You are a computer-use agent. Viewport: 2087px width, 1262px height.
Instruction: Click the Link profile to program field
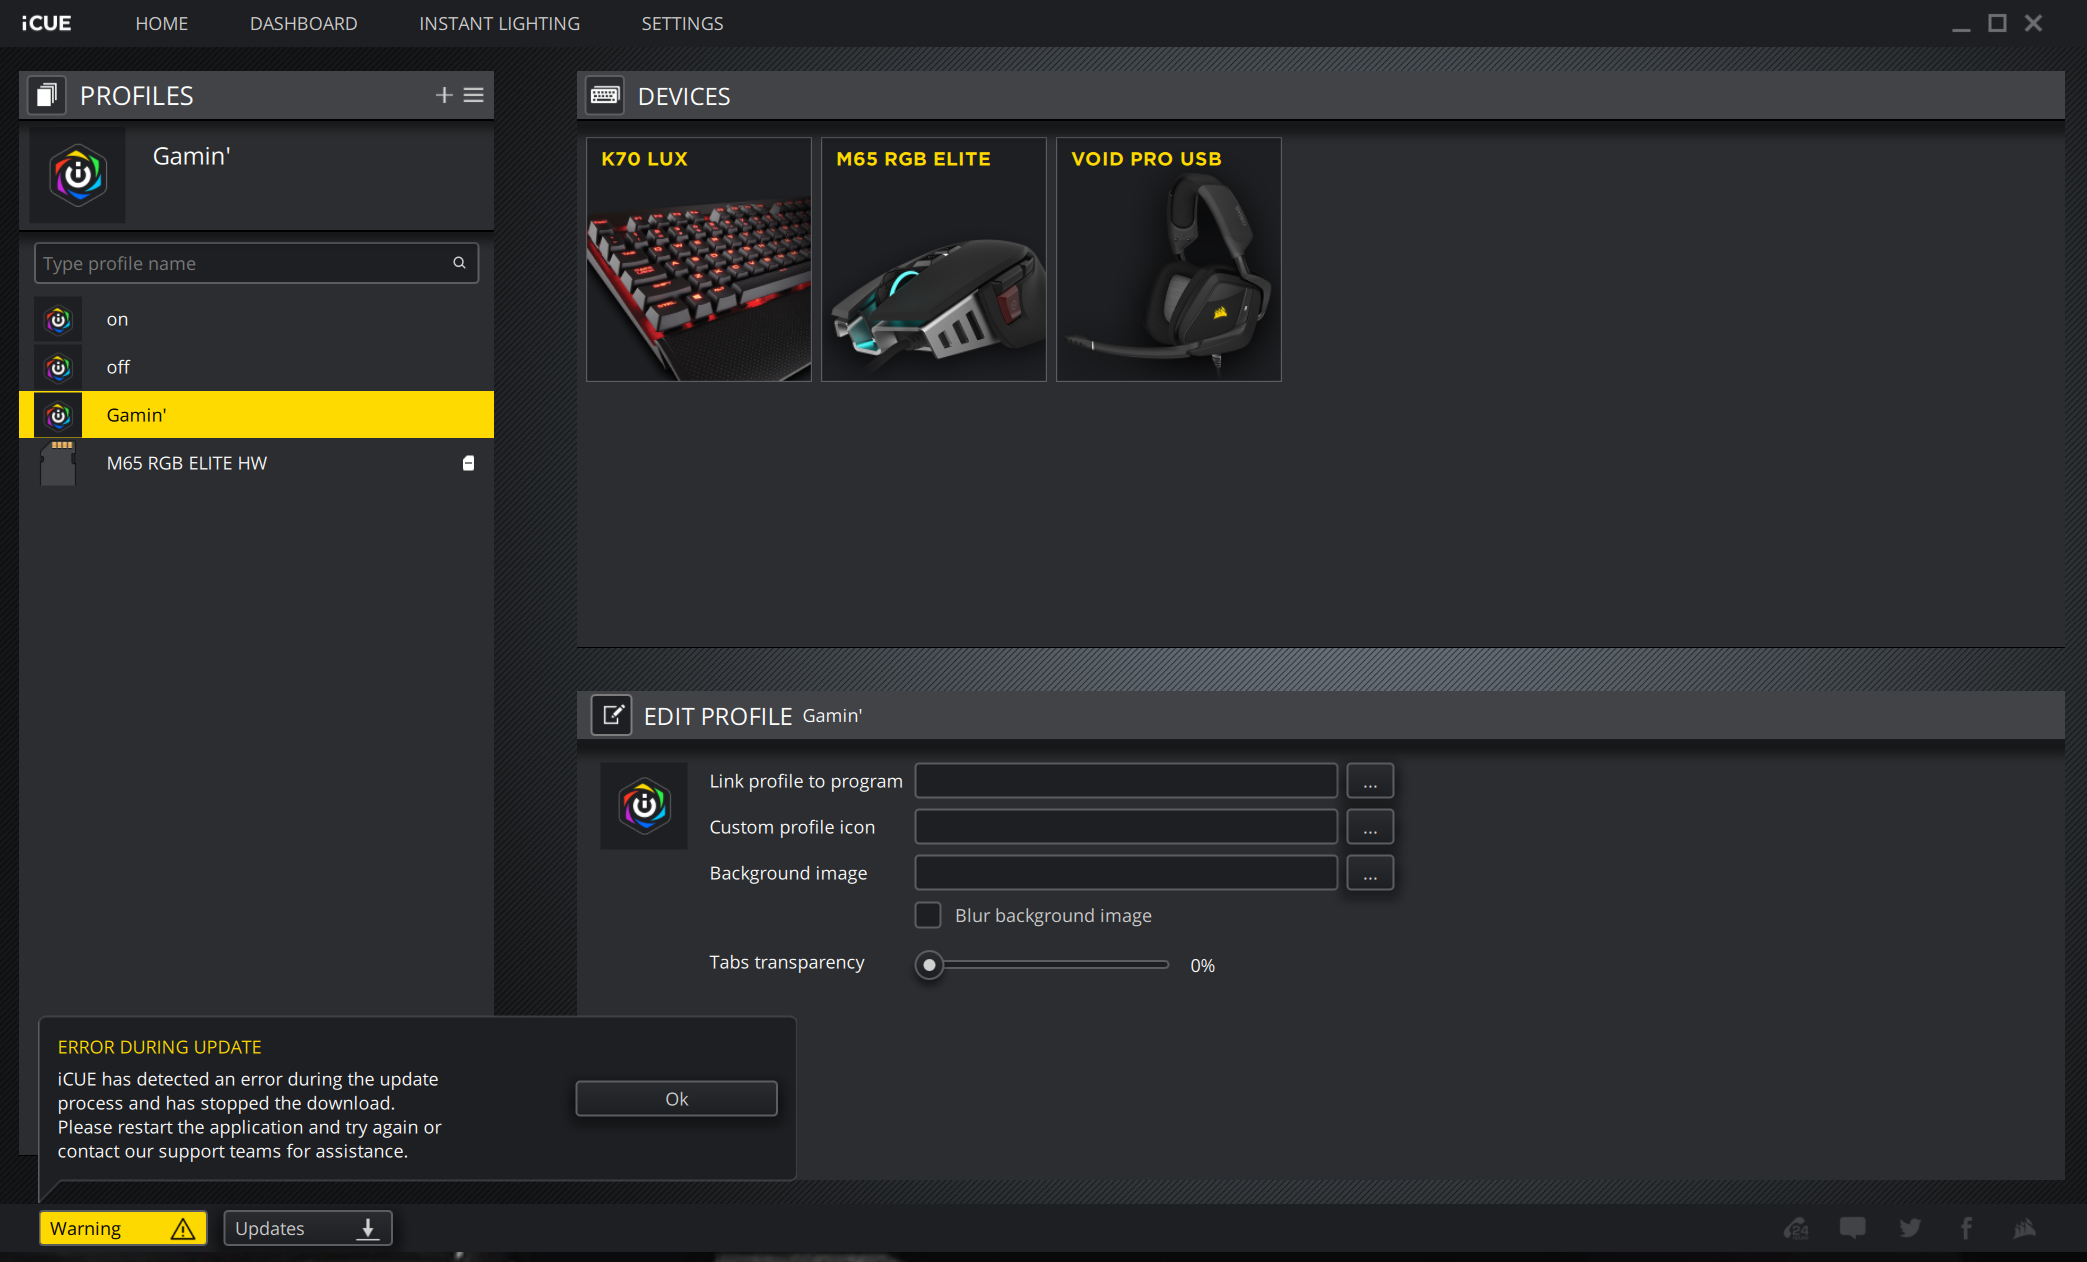pos(1126,781)
